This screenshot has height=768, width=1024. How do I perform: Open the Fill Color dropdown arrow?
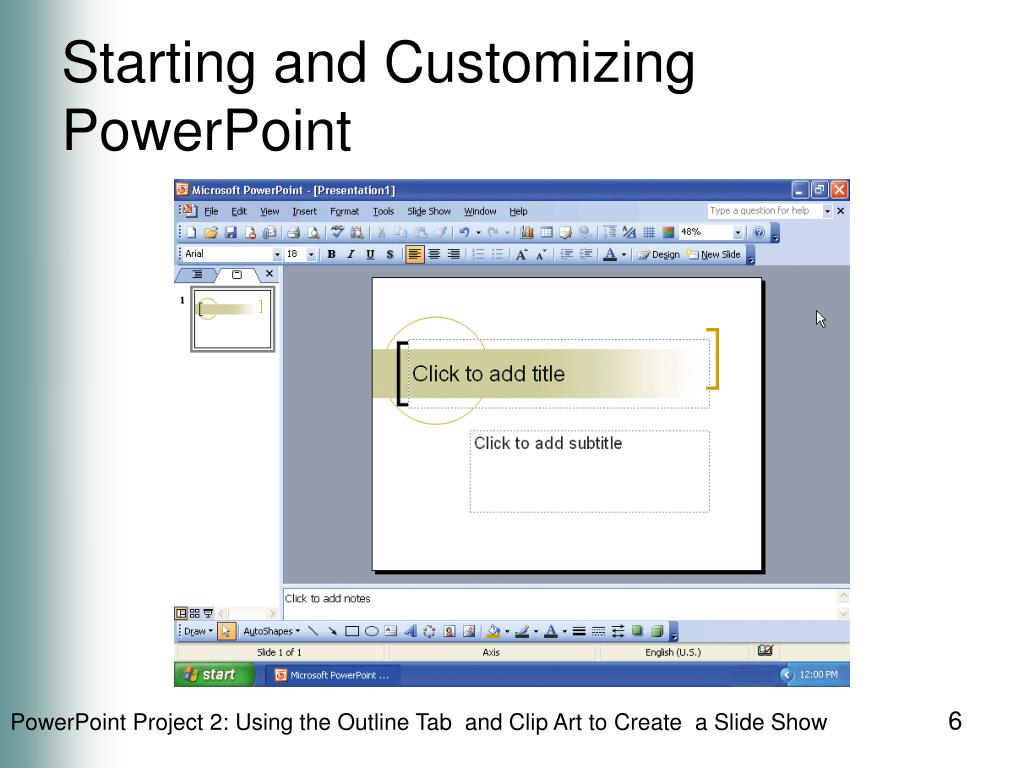507,632
